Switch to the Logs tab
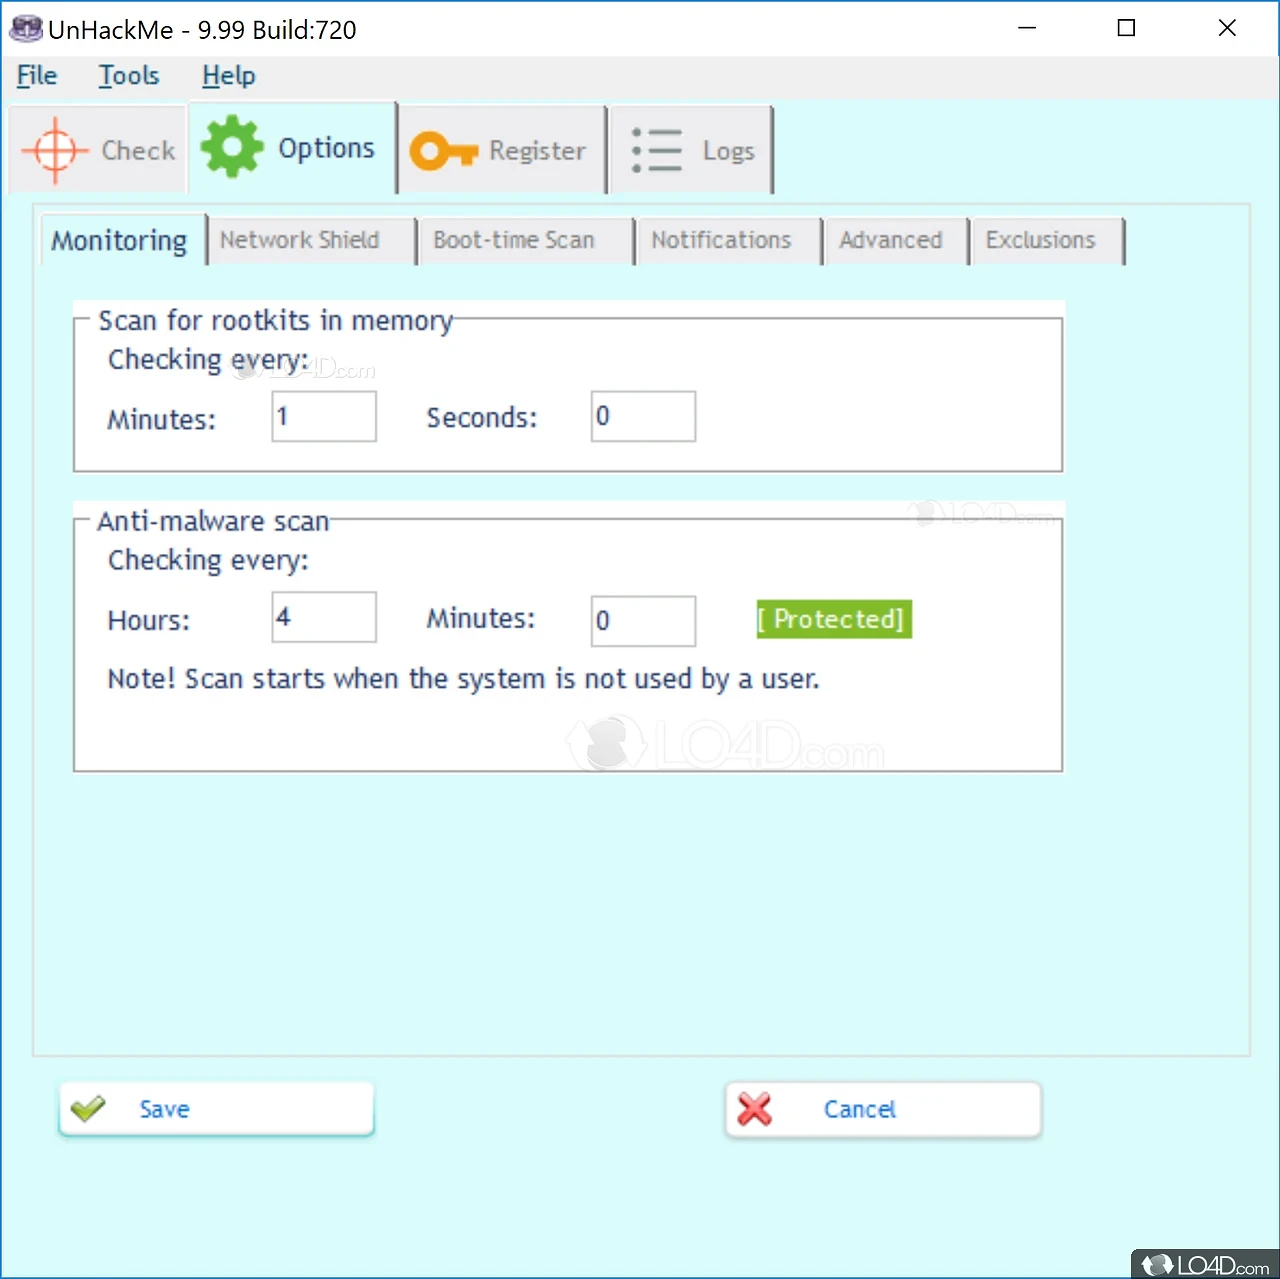 coord(692,150)
